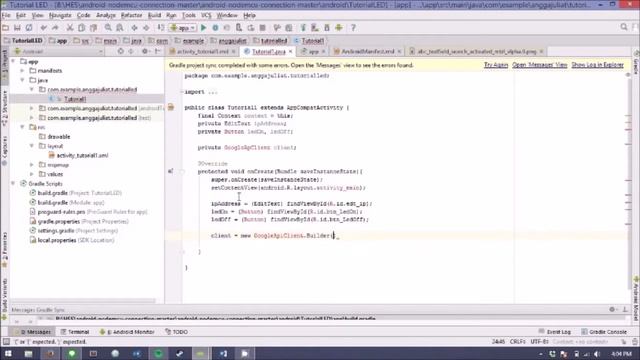The image size is (640, 360).
Task: Click Search Everywhere magnifier at top right
Action: pyautogui.click(x=624, y=27)
